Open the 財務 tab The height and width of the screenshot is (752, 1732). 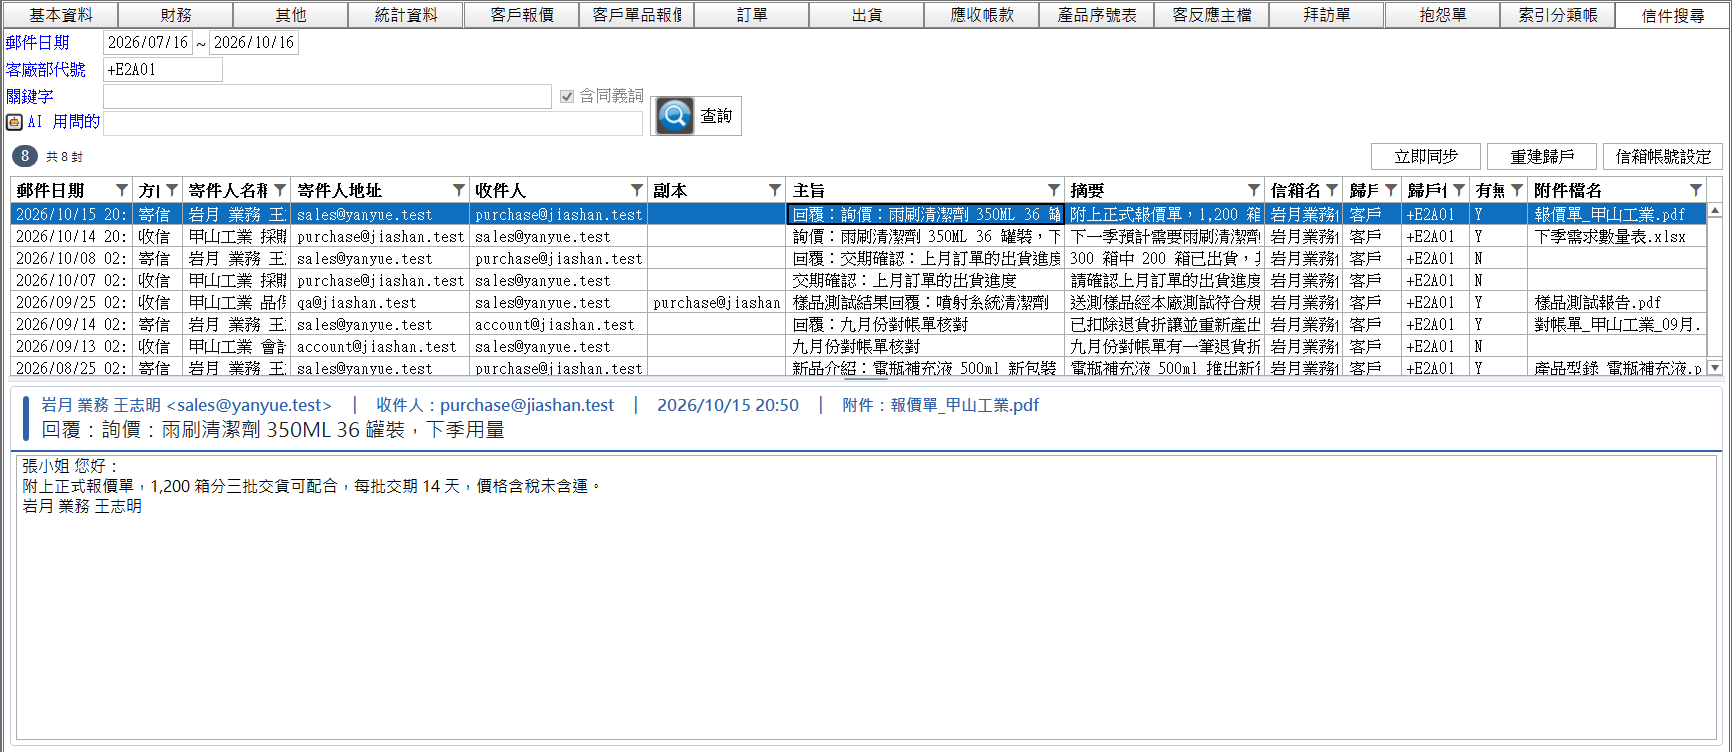tap(176, 15)
